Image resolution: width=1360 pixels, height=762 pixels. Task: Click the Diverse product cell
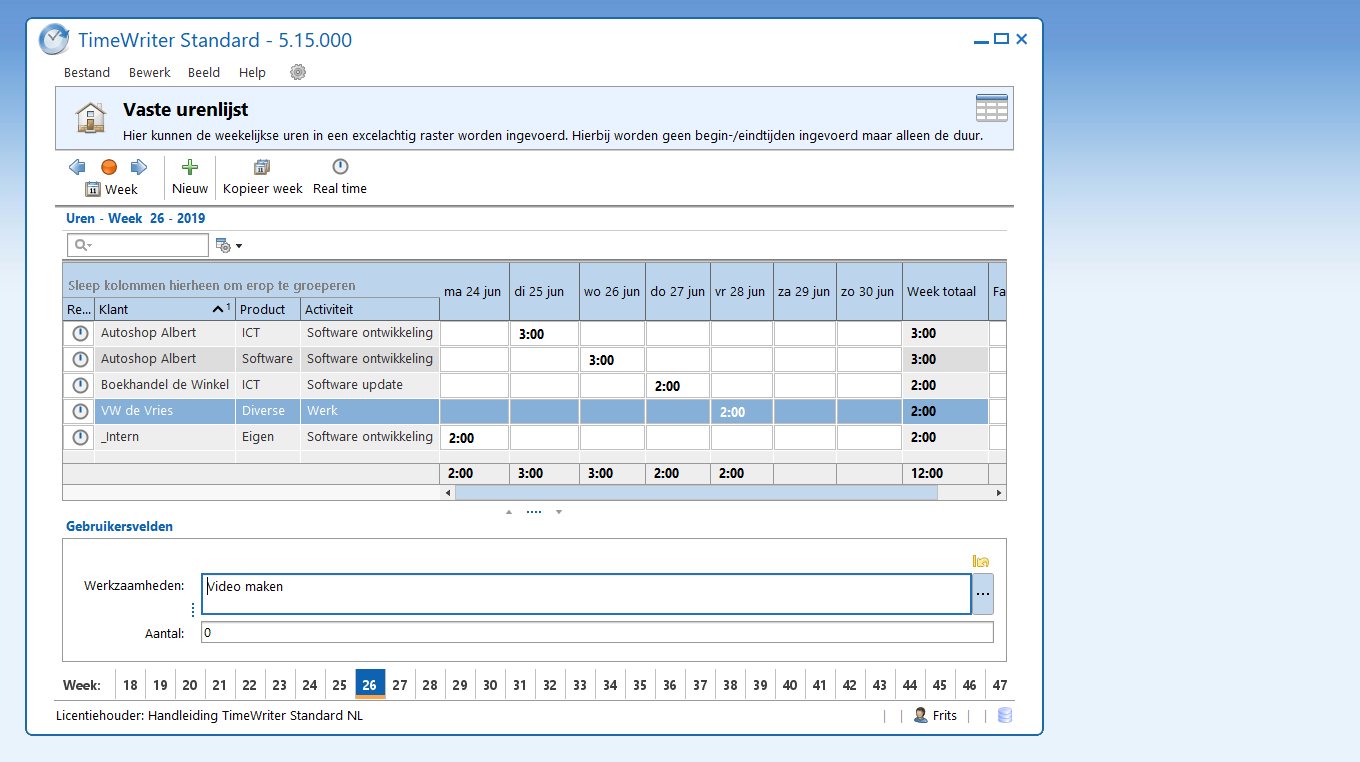[x=268, y=411]
